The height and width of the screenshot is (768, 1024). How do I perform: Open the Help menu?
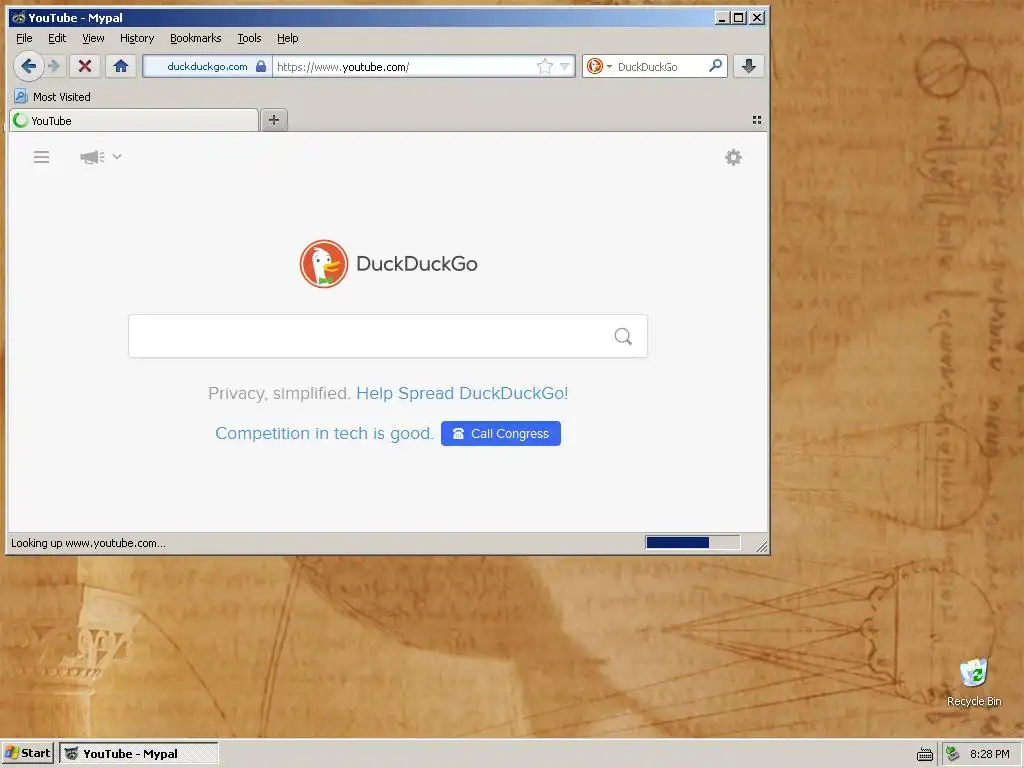point(288,39)
